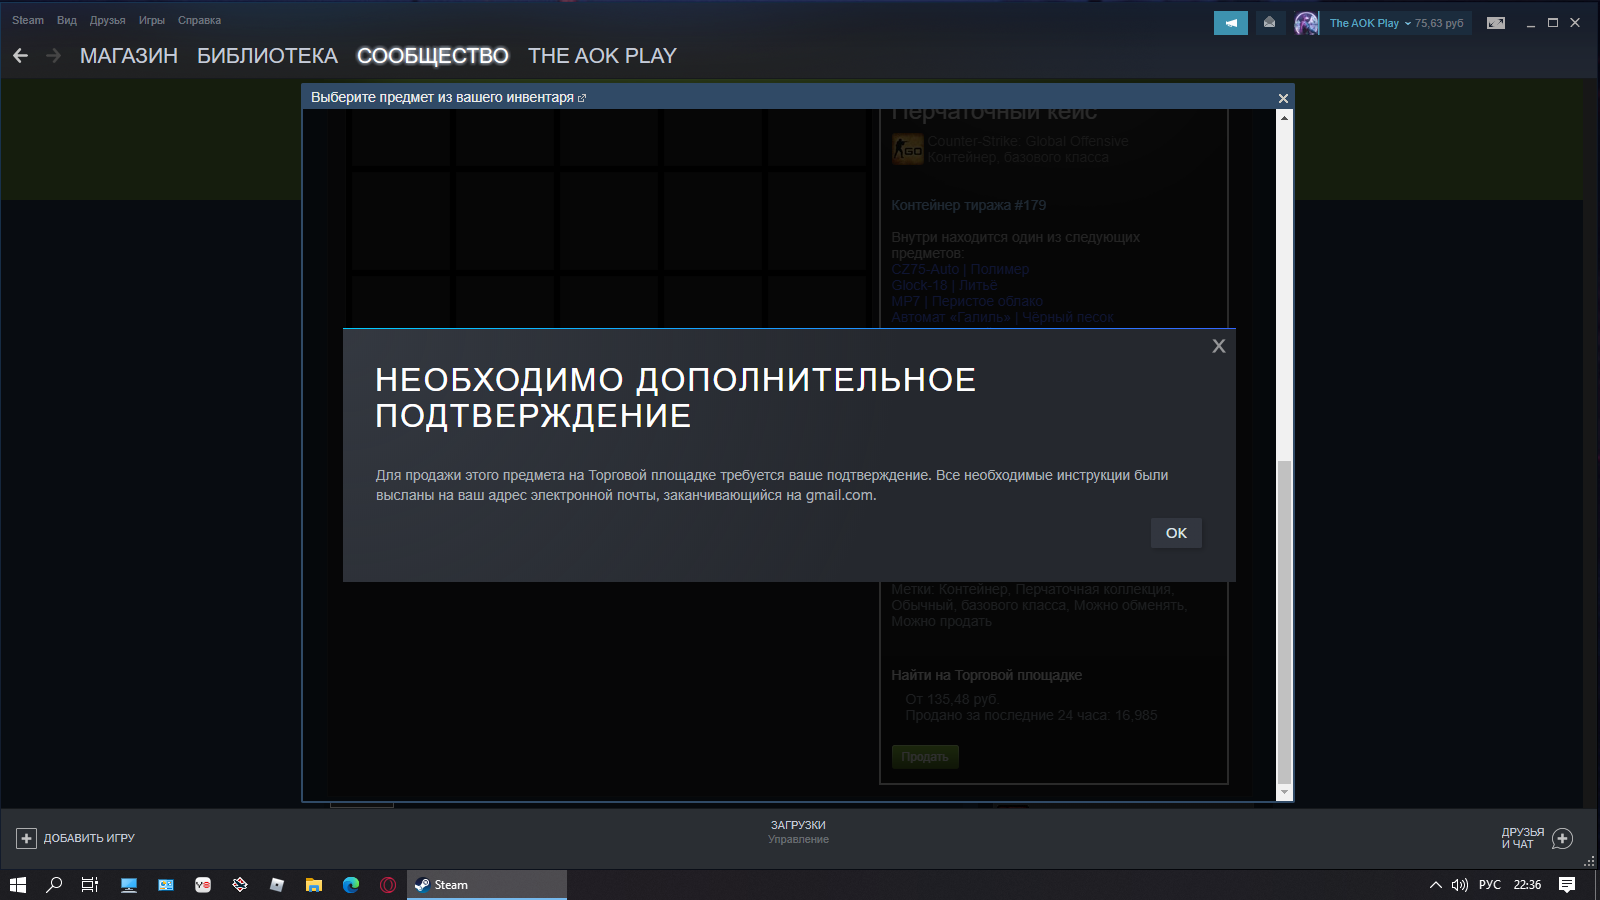Open the MP7 | Перистое облако link

tap(967, 301)
